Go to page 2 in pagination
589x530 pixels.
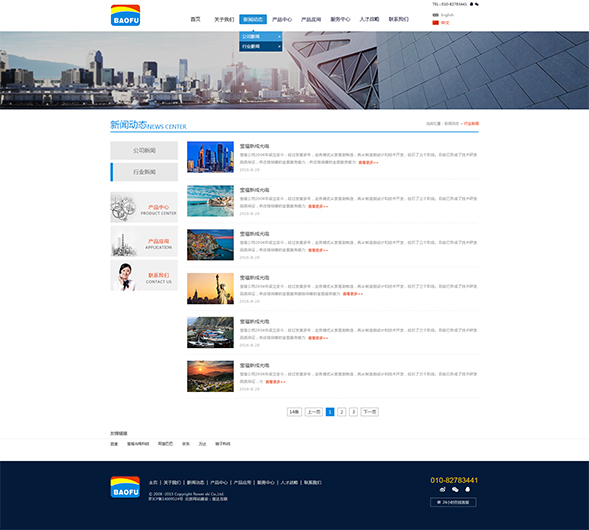[341, 412]
